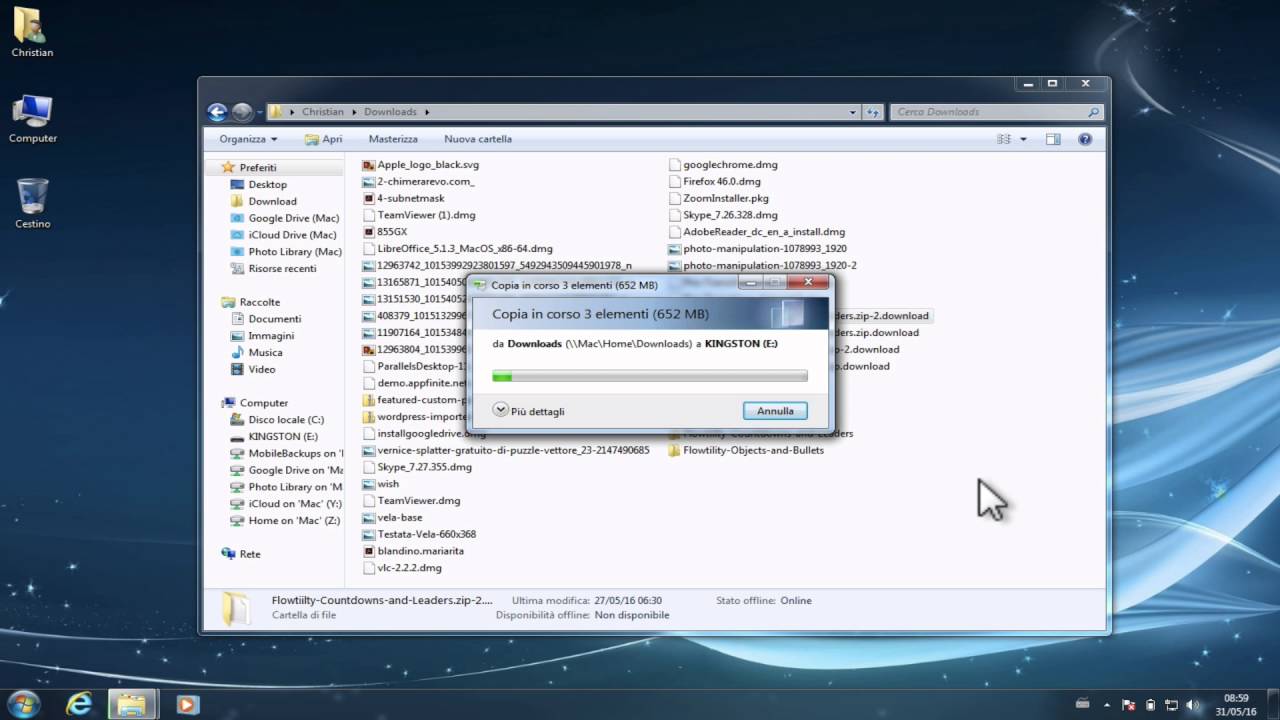The height and width of the screenshot is (720, 1280).
Task: Select the Apple_logo_black.svg file
Action: (420, 164)
